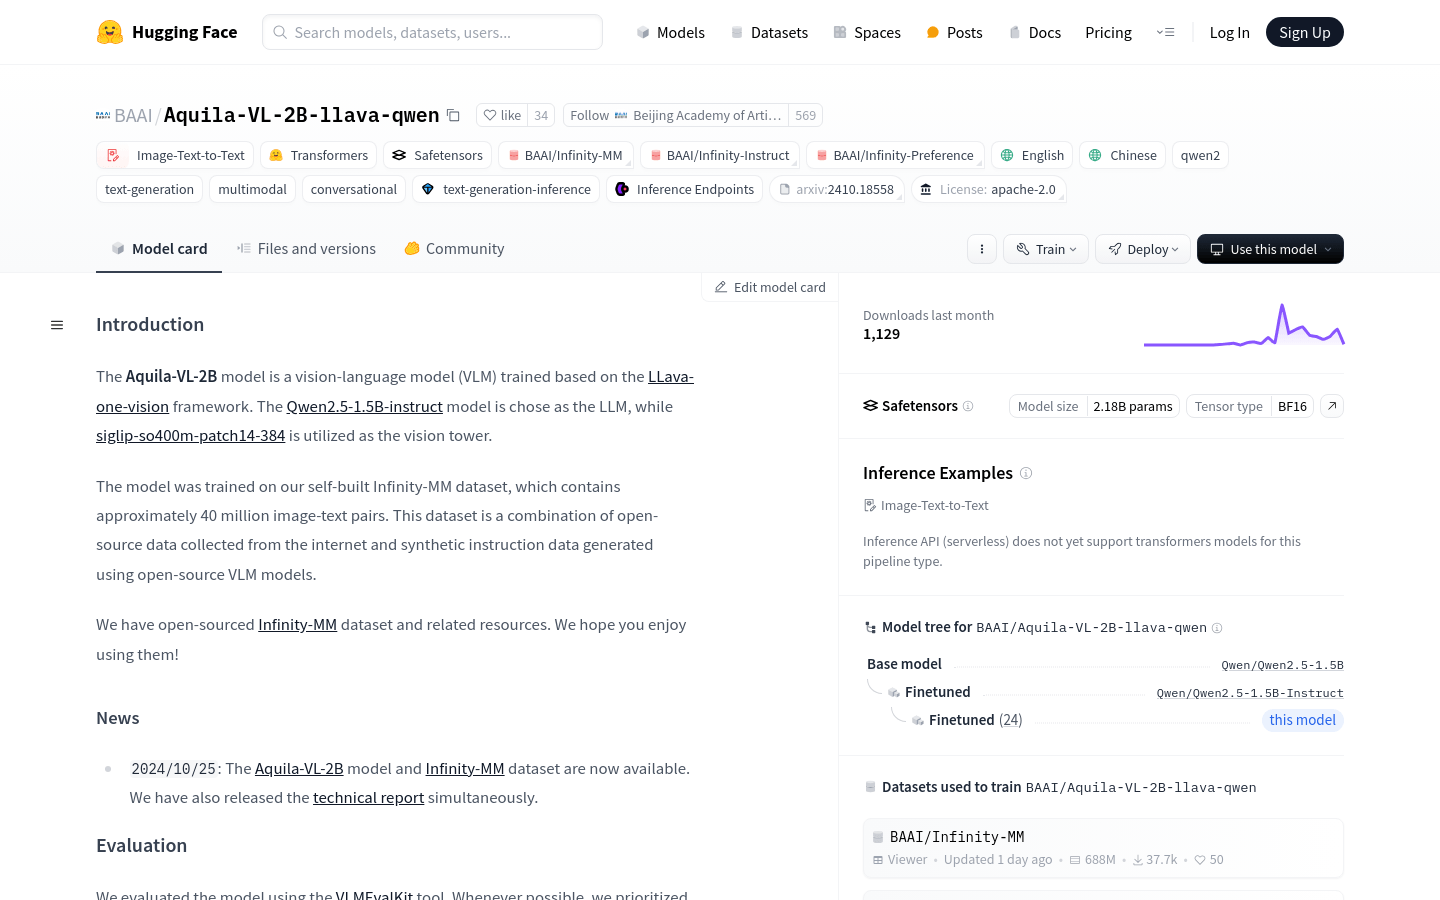Click the heart like button
This screenshot has height=900, width=1440.
pyautogui.click(x=502, y=115)
